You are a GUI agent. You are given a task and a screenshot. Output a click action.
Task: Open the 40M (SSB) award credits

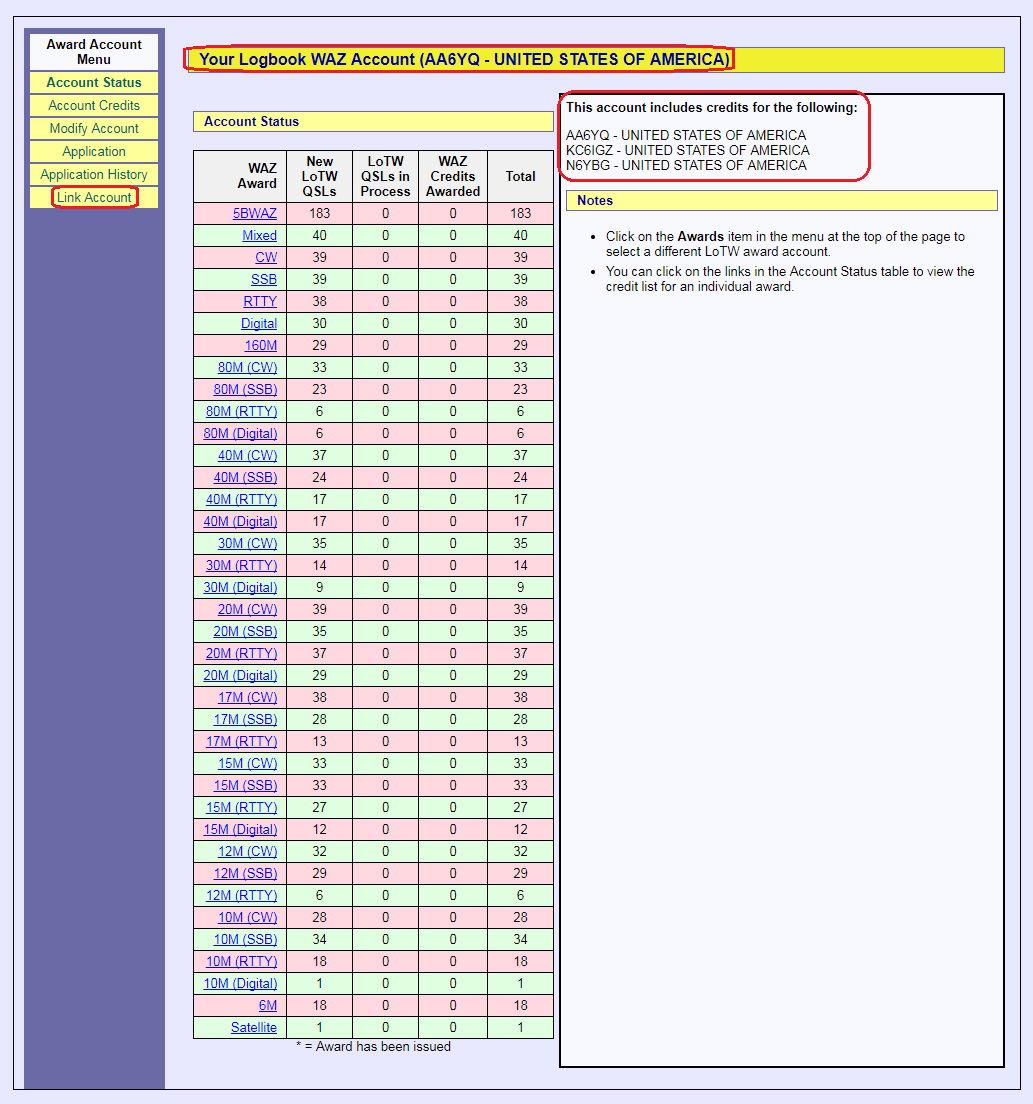[245, 478]
